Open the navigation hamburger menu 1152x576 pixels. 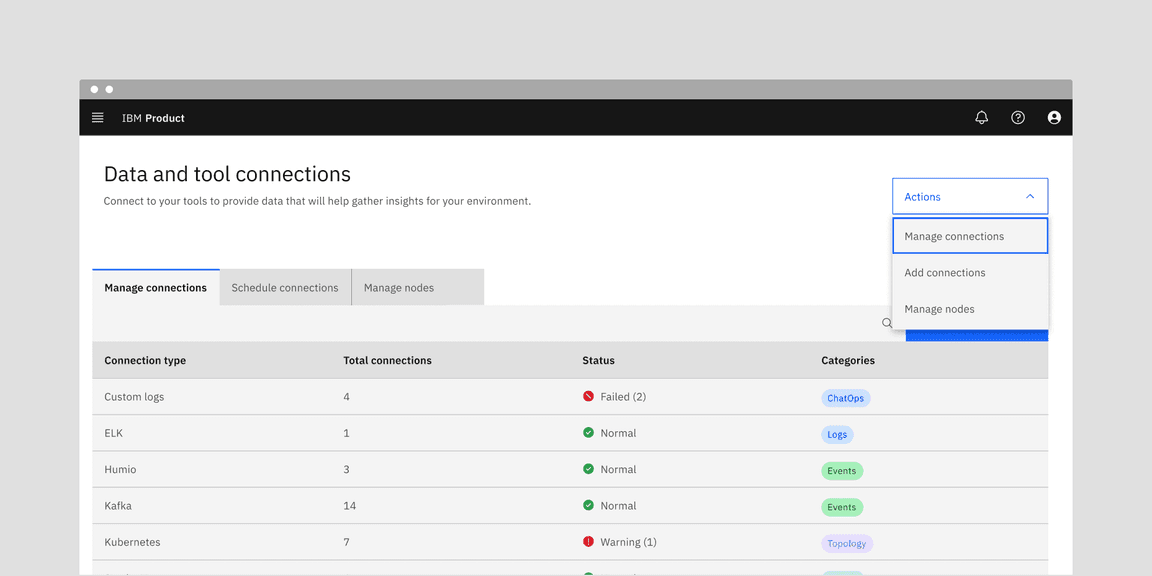click(x=97, y=117)
